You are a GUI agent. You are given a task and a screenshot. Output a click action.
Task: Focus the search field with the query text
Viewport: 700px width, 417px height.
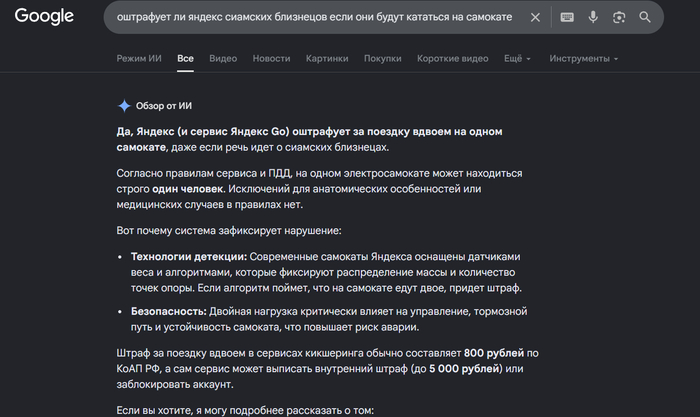pyautogui.click(x=314, y=17)
